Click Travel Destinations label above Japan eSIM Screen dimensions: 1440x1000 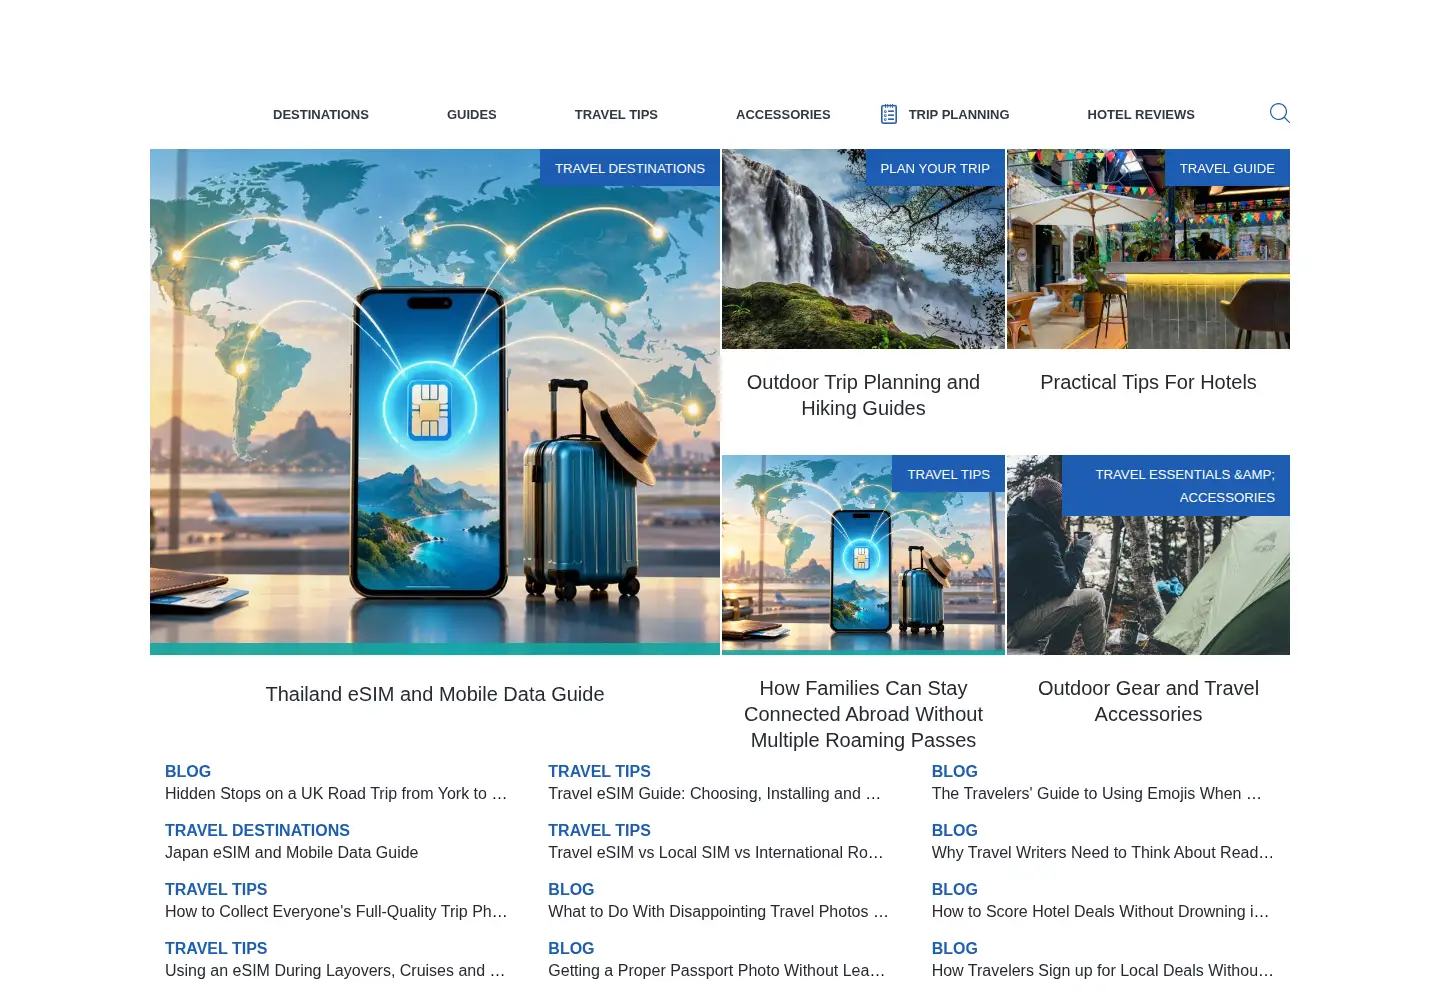pyautogui.click(x=257, y=830)
